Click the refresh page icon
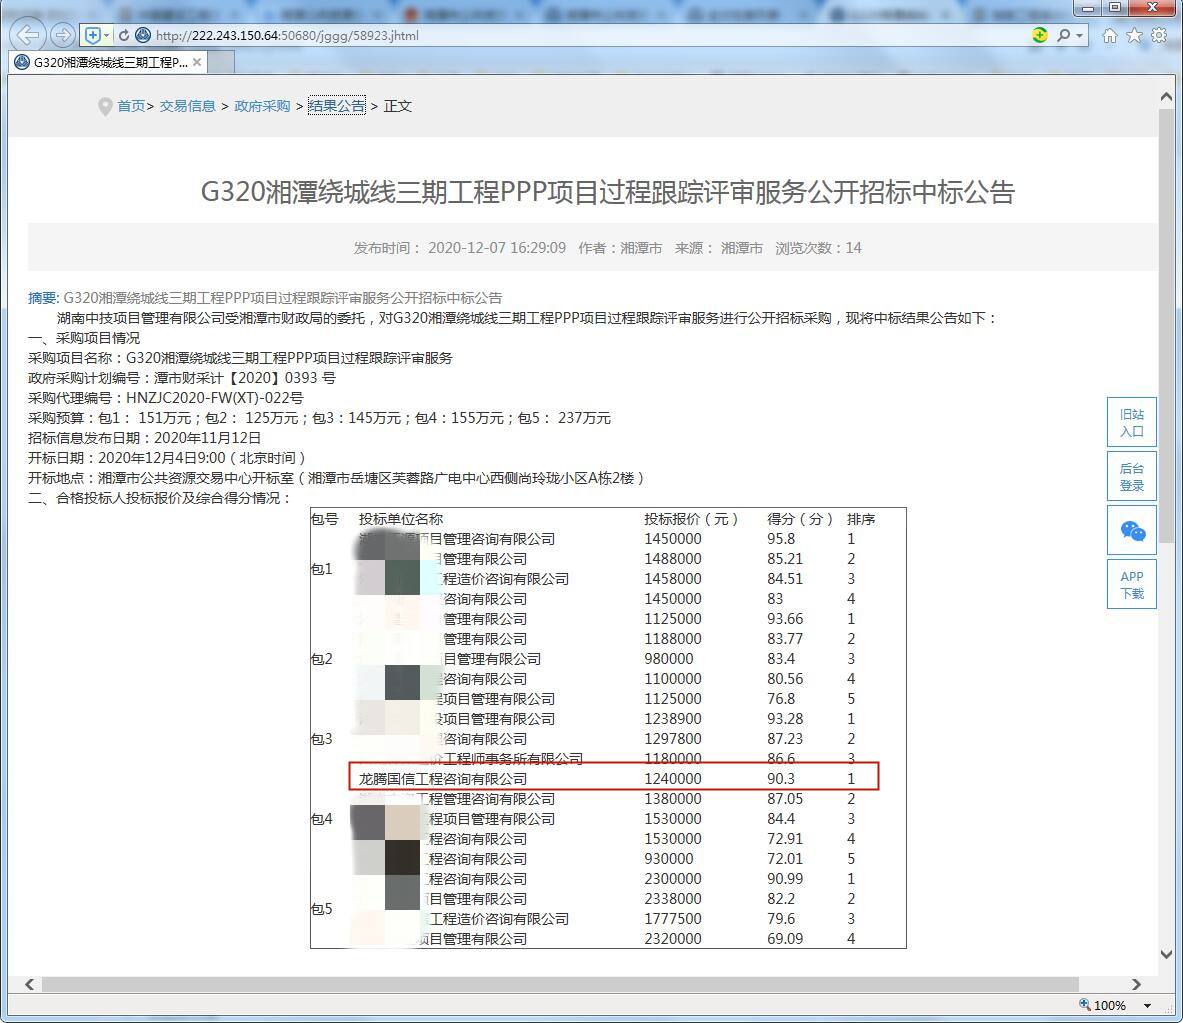This screenshot has height=1023, width=1183. [x=124, y=35]
